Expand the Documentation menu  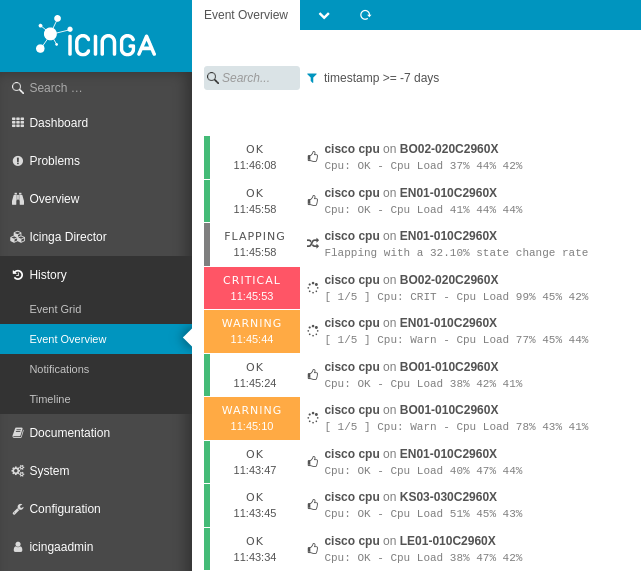click(69, 433)
